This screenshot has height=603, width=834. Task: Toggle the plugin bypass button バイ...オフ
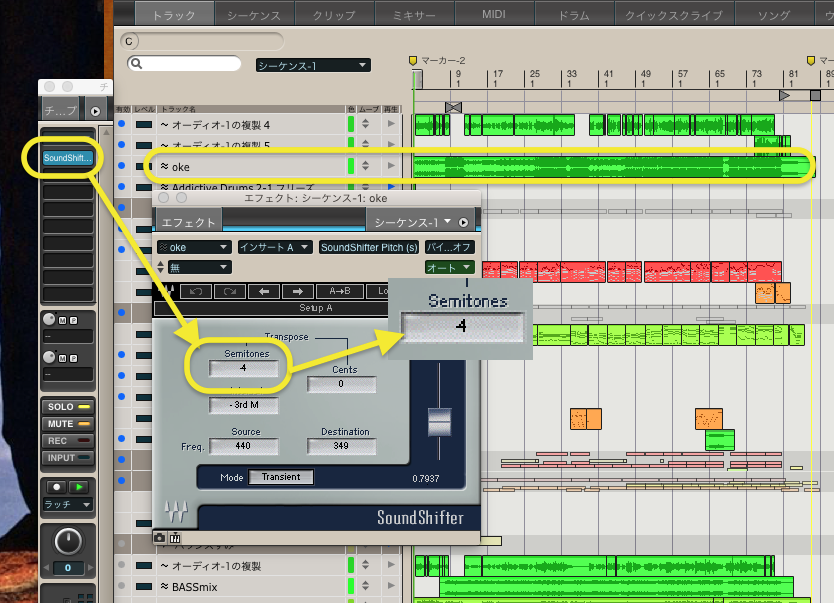tap(450, 247)
